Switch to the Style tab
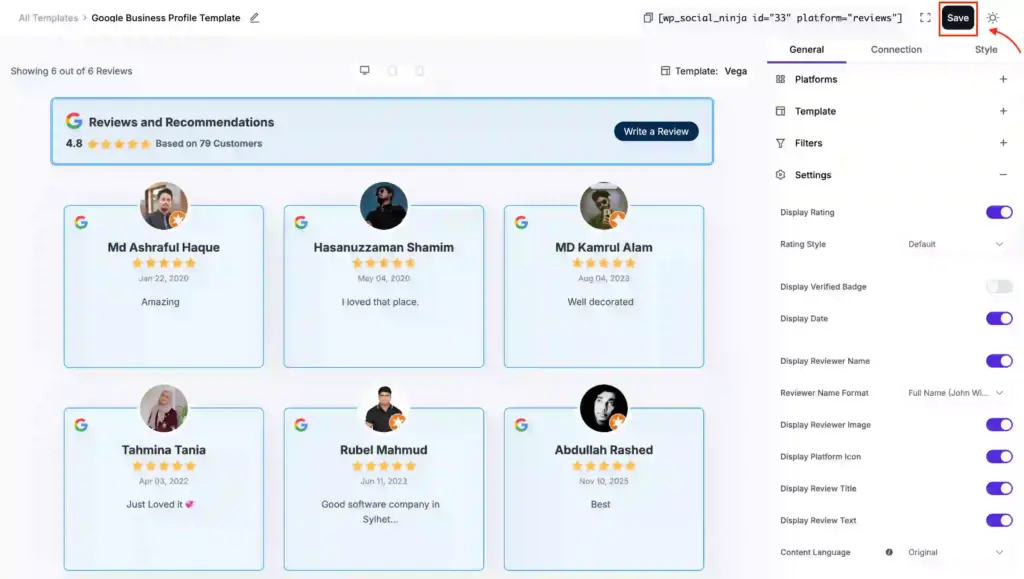Screen dimensions: 1024x579 [986, 49]
